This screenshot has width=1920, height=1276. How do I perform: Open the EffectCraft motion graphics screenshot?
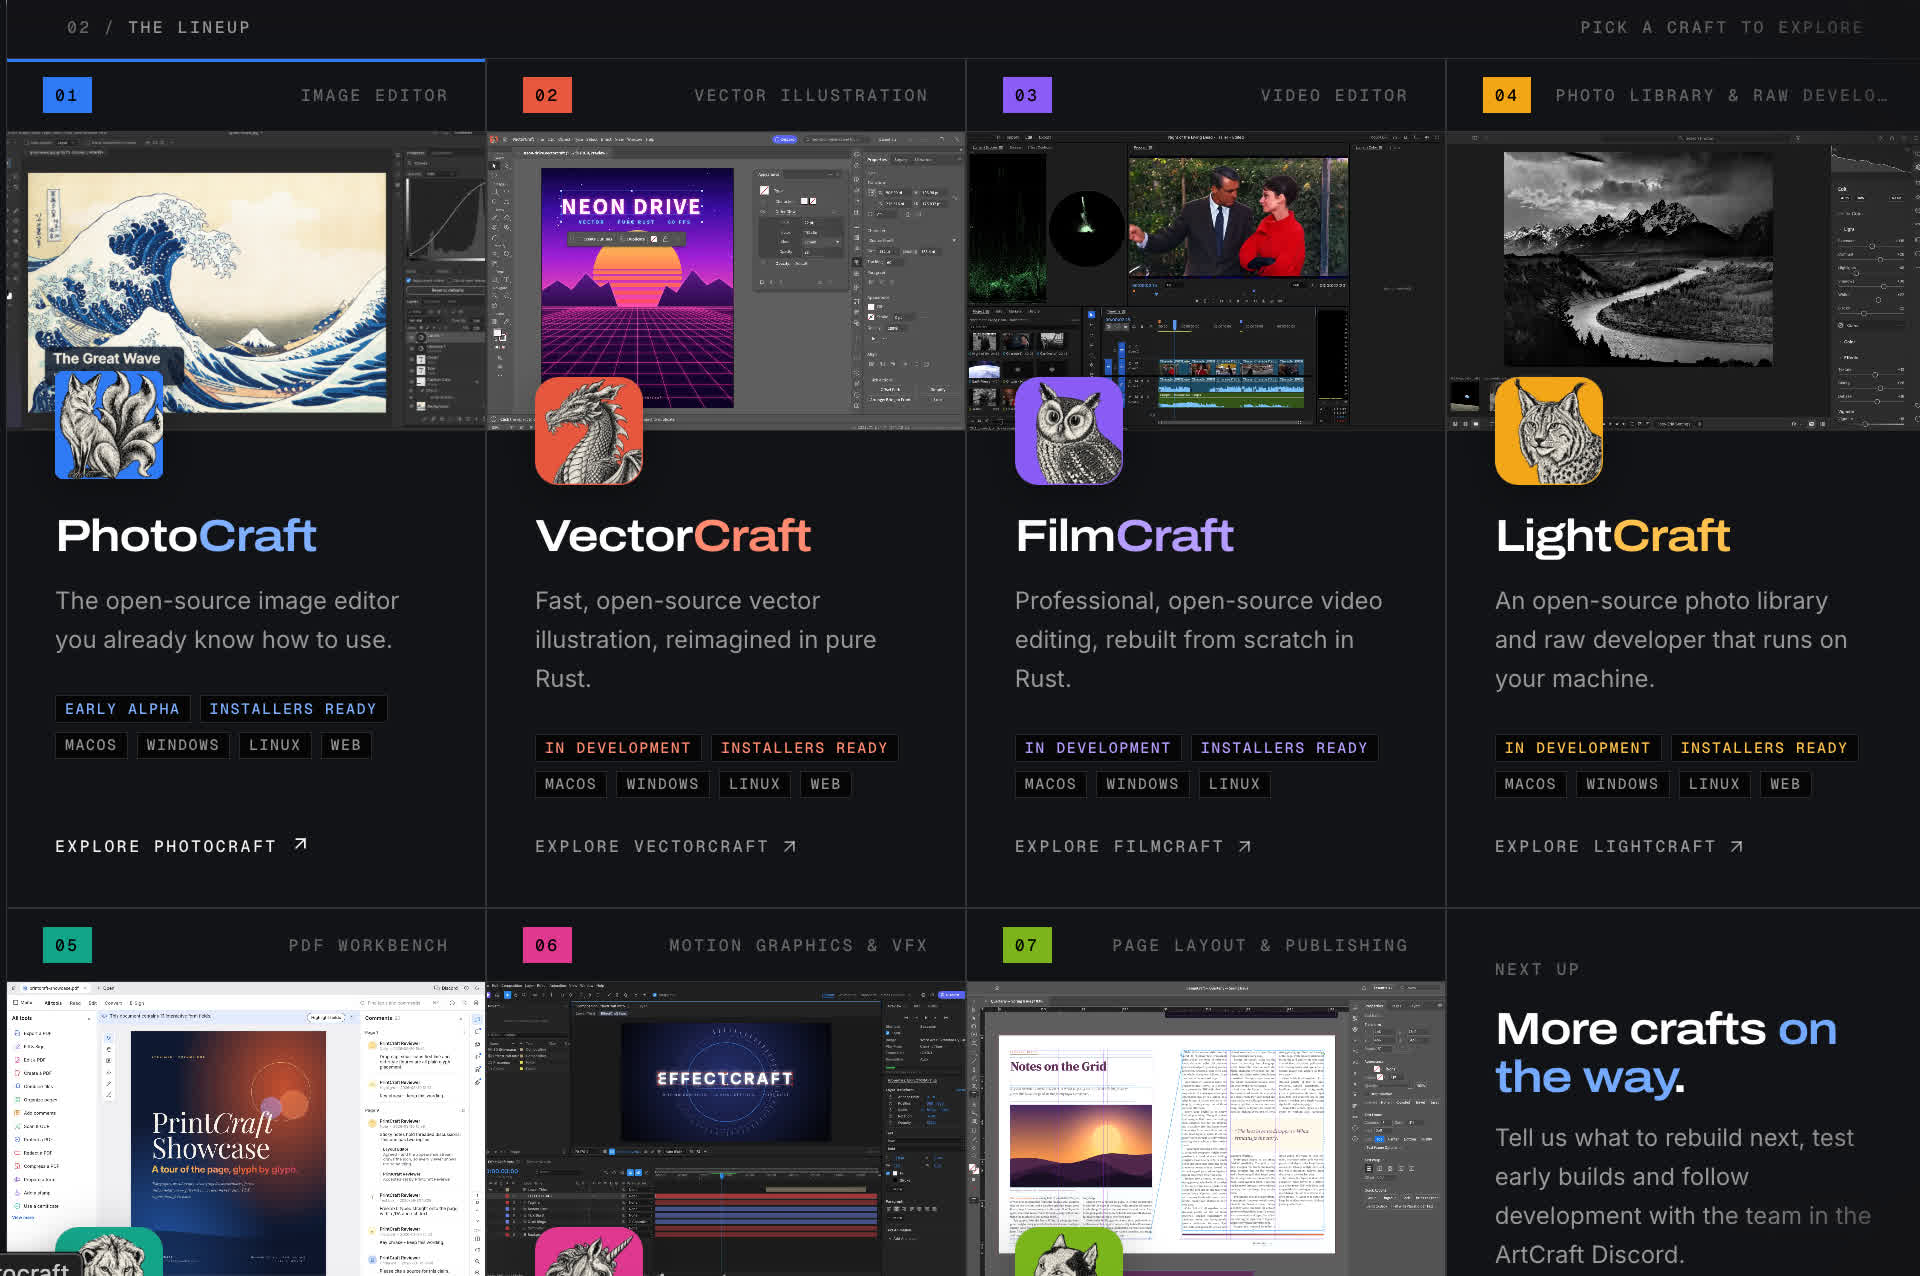726,1128
